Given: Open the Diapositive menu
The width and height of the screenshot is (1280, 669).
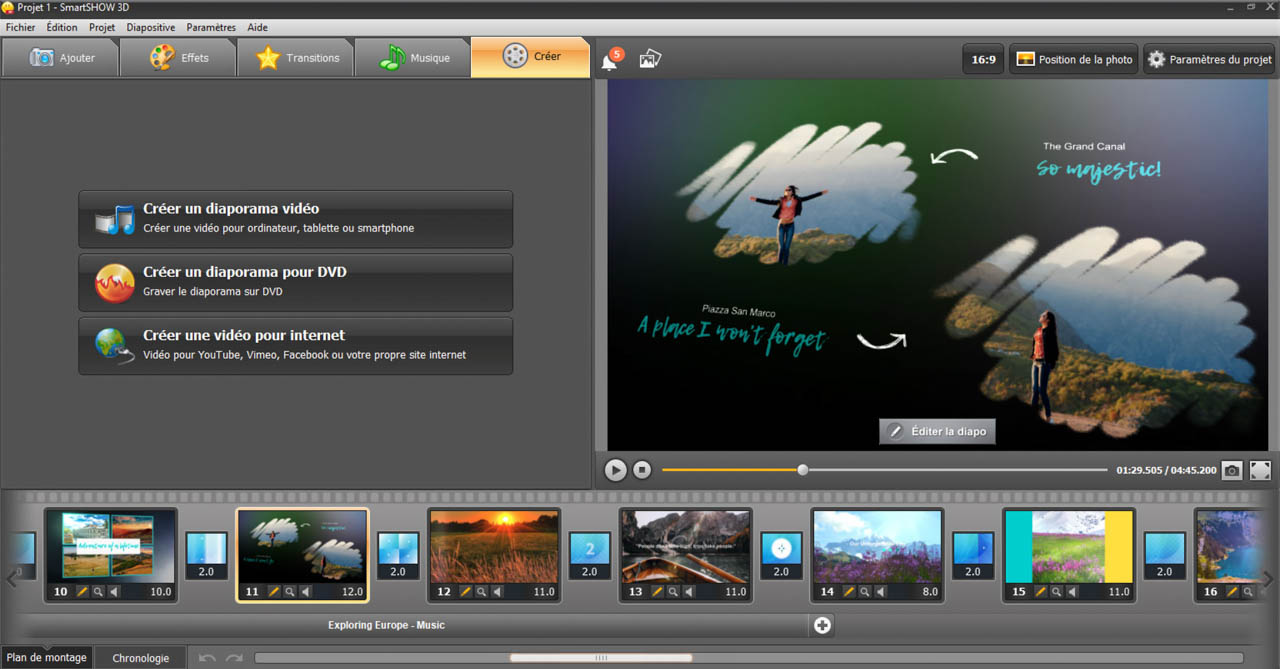Looking at the screenshot, I should [151, 27].
